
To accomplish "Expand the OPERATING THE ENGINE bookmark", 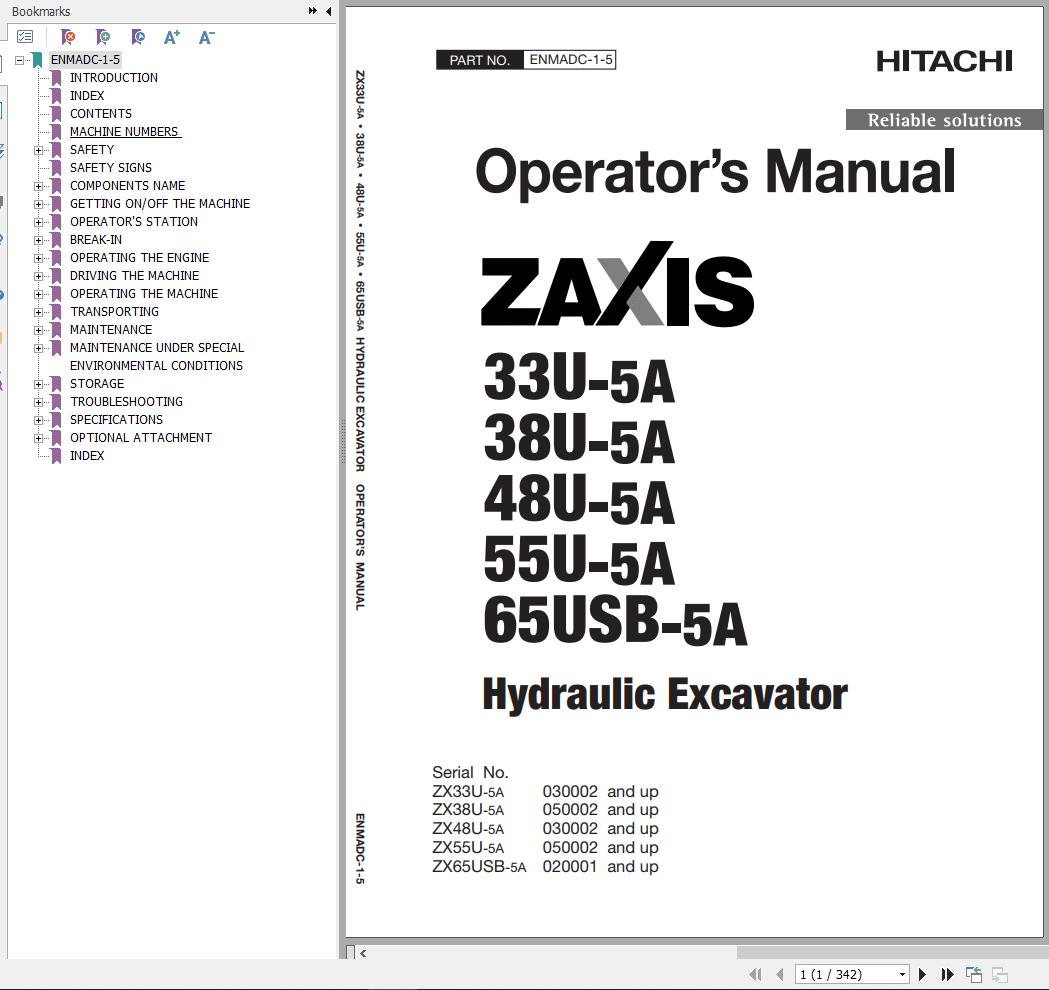I will 38,258.
